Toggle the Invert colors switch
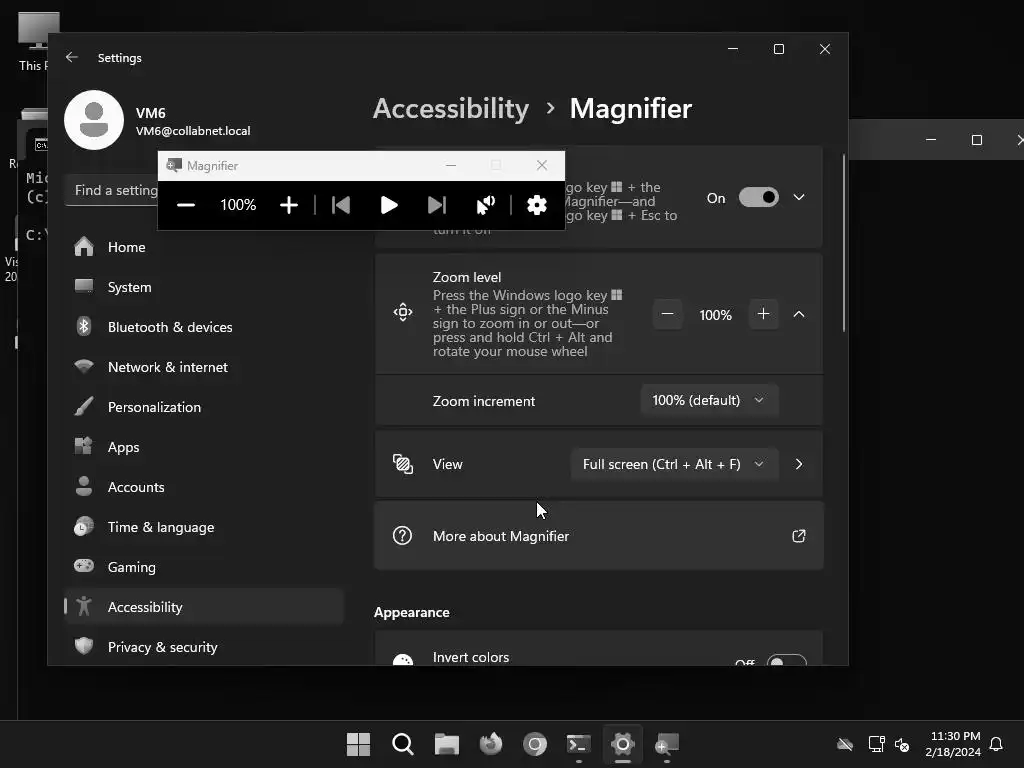The height and width of the screenshot is (768, 1024). point(786,660)
